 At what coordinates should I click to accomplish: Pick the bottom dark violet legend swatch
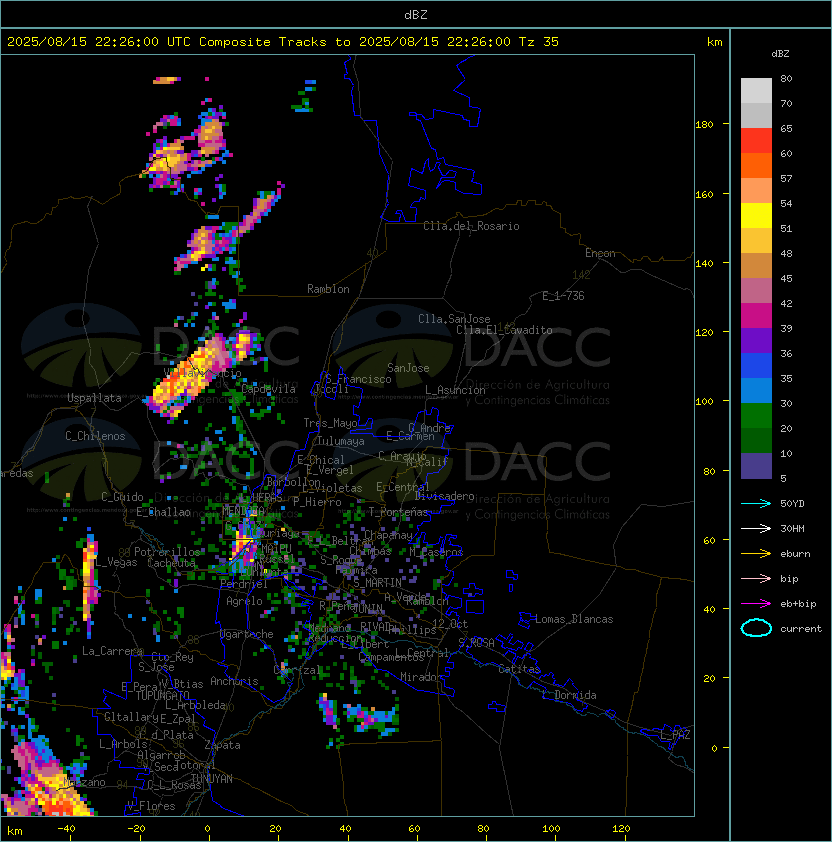click(756, 466)
